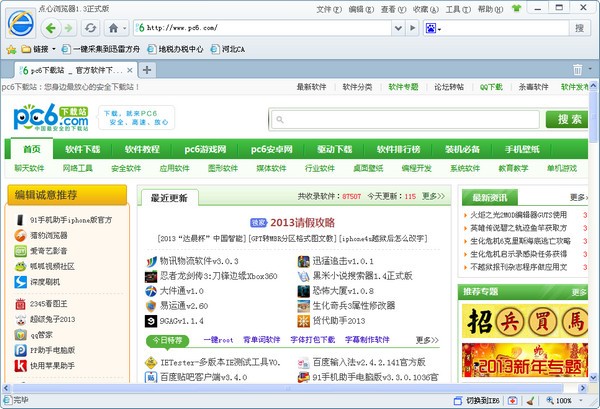
Task: Open the home page with house icon
Action: pyautogui.click(x=113, y=28)
